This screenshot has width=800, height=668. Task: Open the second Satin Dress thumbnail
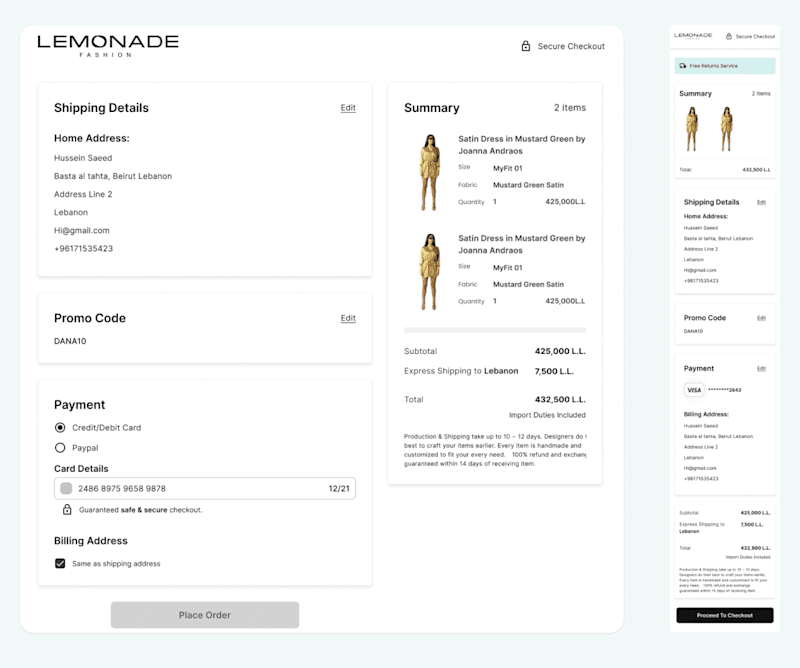pos(430,271)
